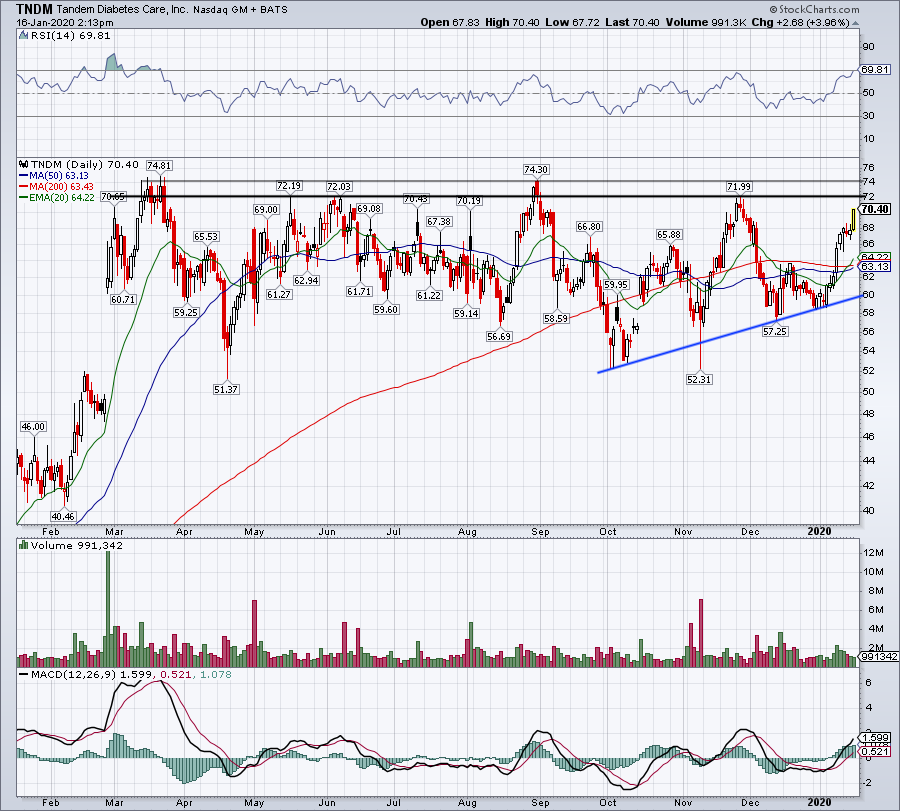Image resolution: width=900 pixels, height=811 pixels.
Task: Click the 58.59 September low label
Action: [x=556, y=318]
